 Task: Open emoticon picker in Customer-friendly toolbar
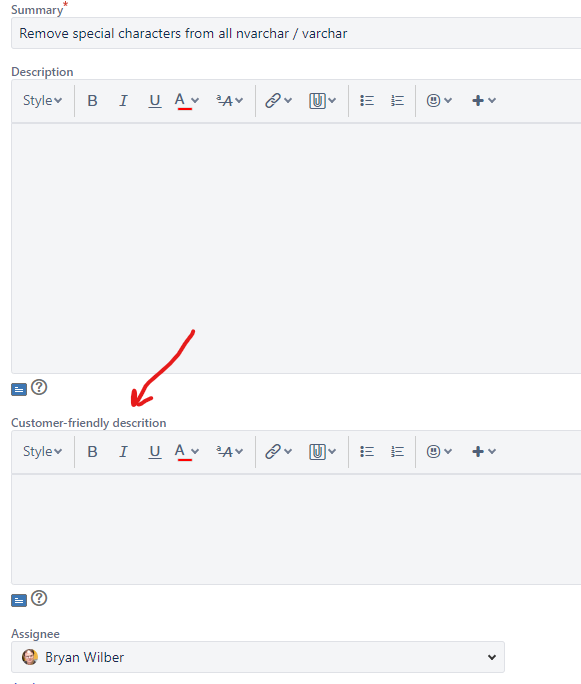click(439, 451)
